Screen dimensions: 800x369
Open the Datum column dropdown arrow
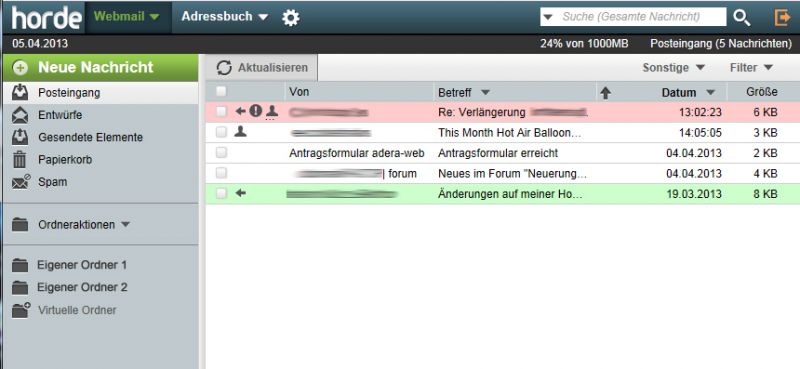[710, 93]
